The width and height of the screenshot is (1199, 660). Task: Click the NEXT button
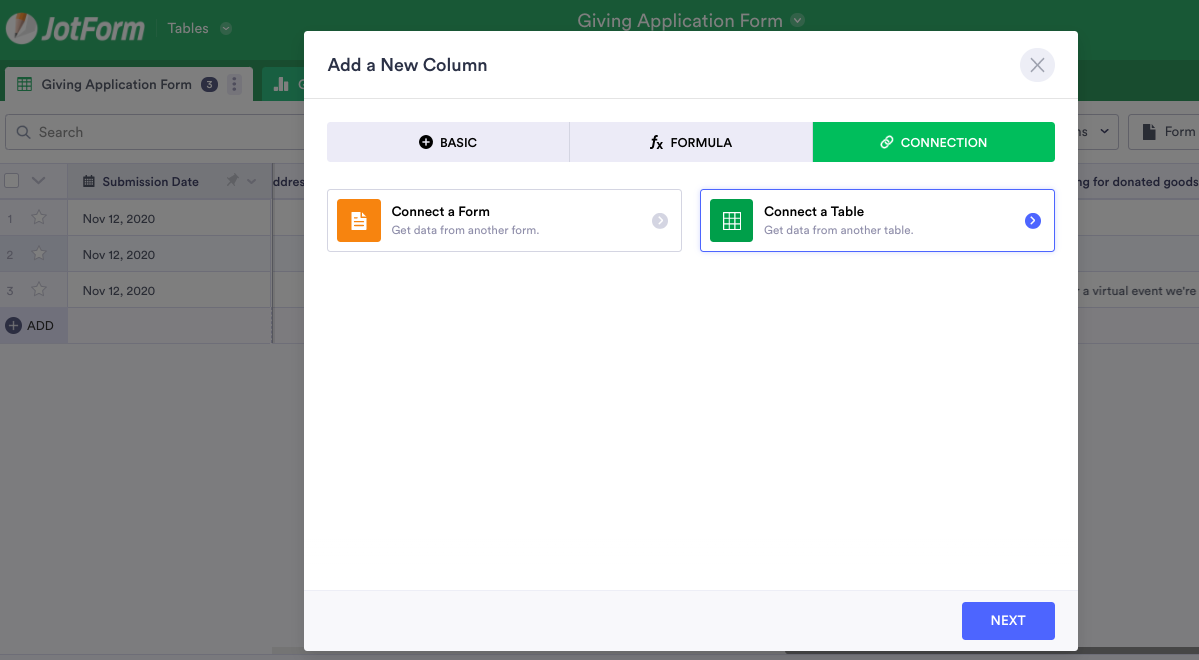point(1007,621)
